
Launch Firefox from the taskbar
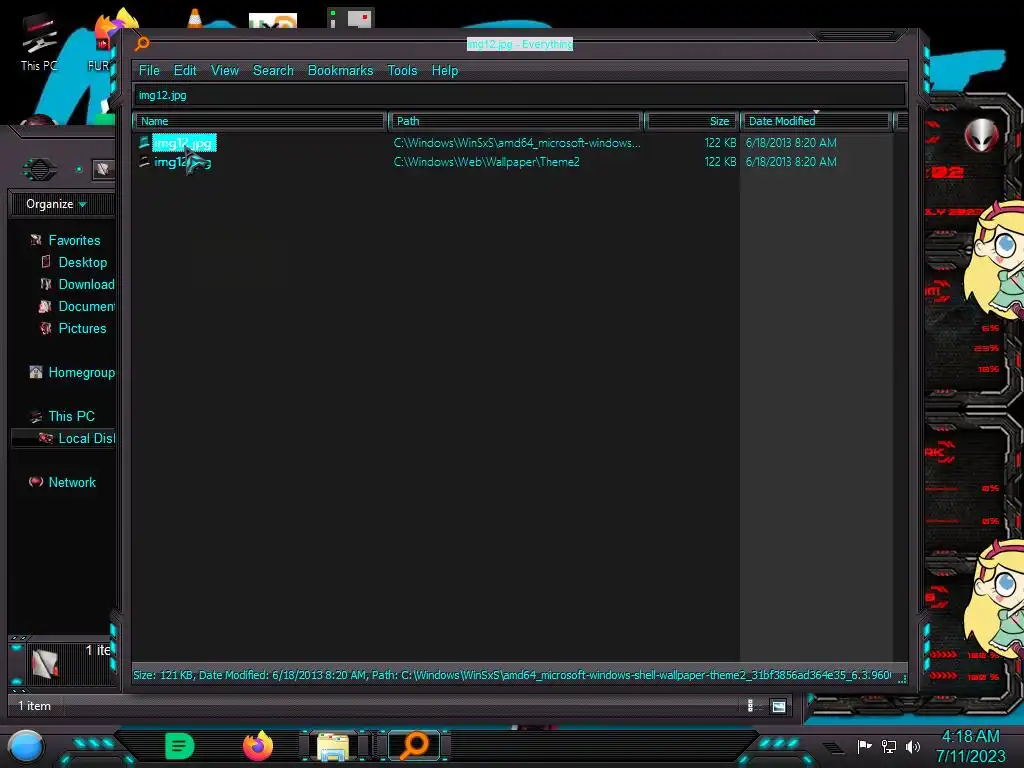click(x=258, y=746)
